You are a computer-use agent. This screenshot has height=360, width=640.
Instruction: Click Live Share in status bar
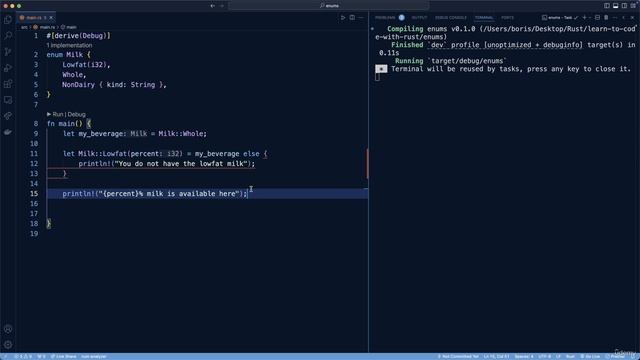[63, 356]
